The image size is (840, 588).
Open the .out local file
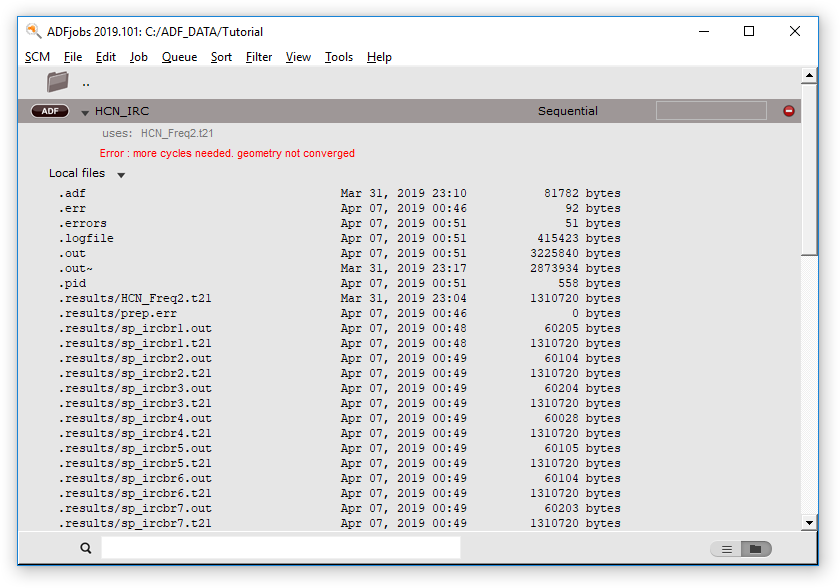72,253
